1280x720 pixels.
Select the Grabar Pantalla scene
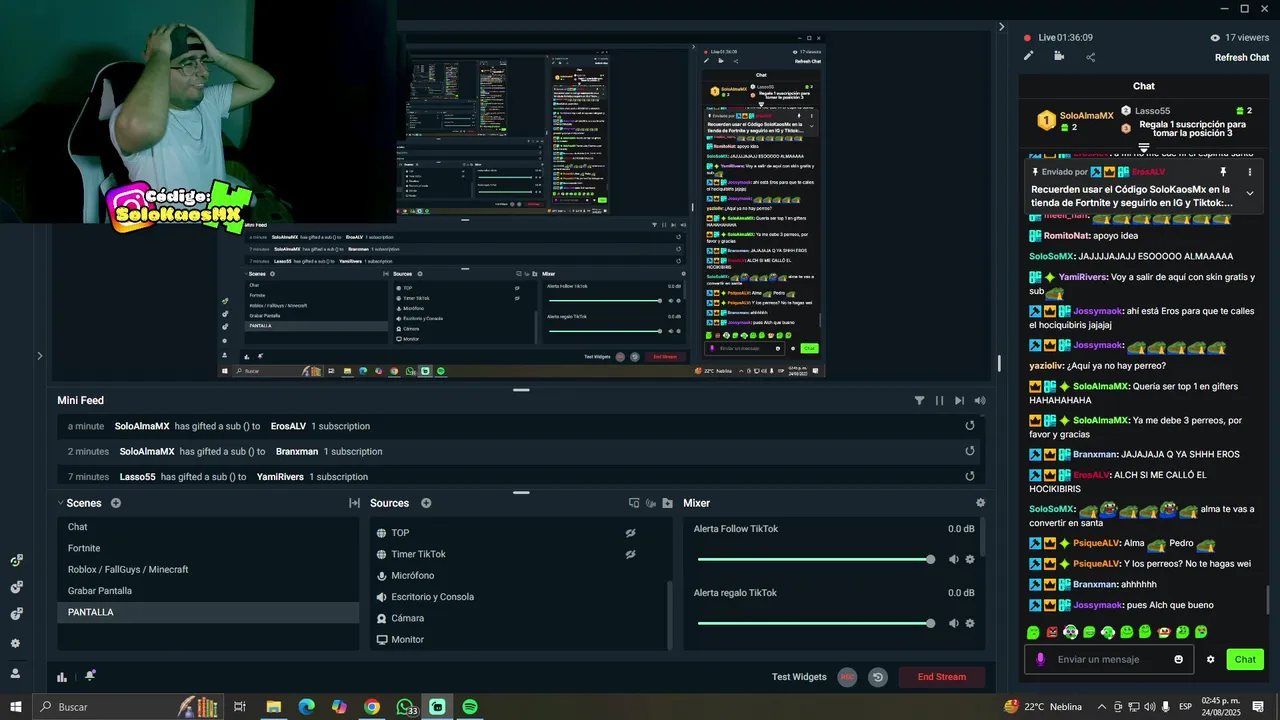coord(208,591)
